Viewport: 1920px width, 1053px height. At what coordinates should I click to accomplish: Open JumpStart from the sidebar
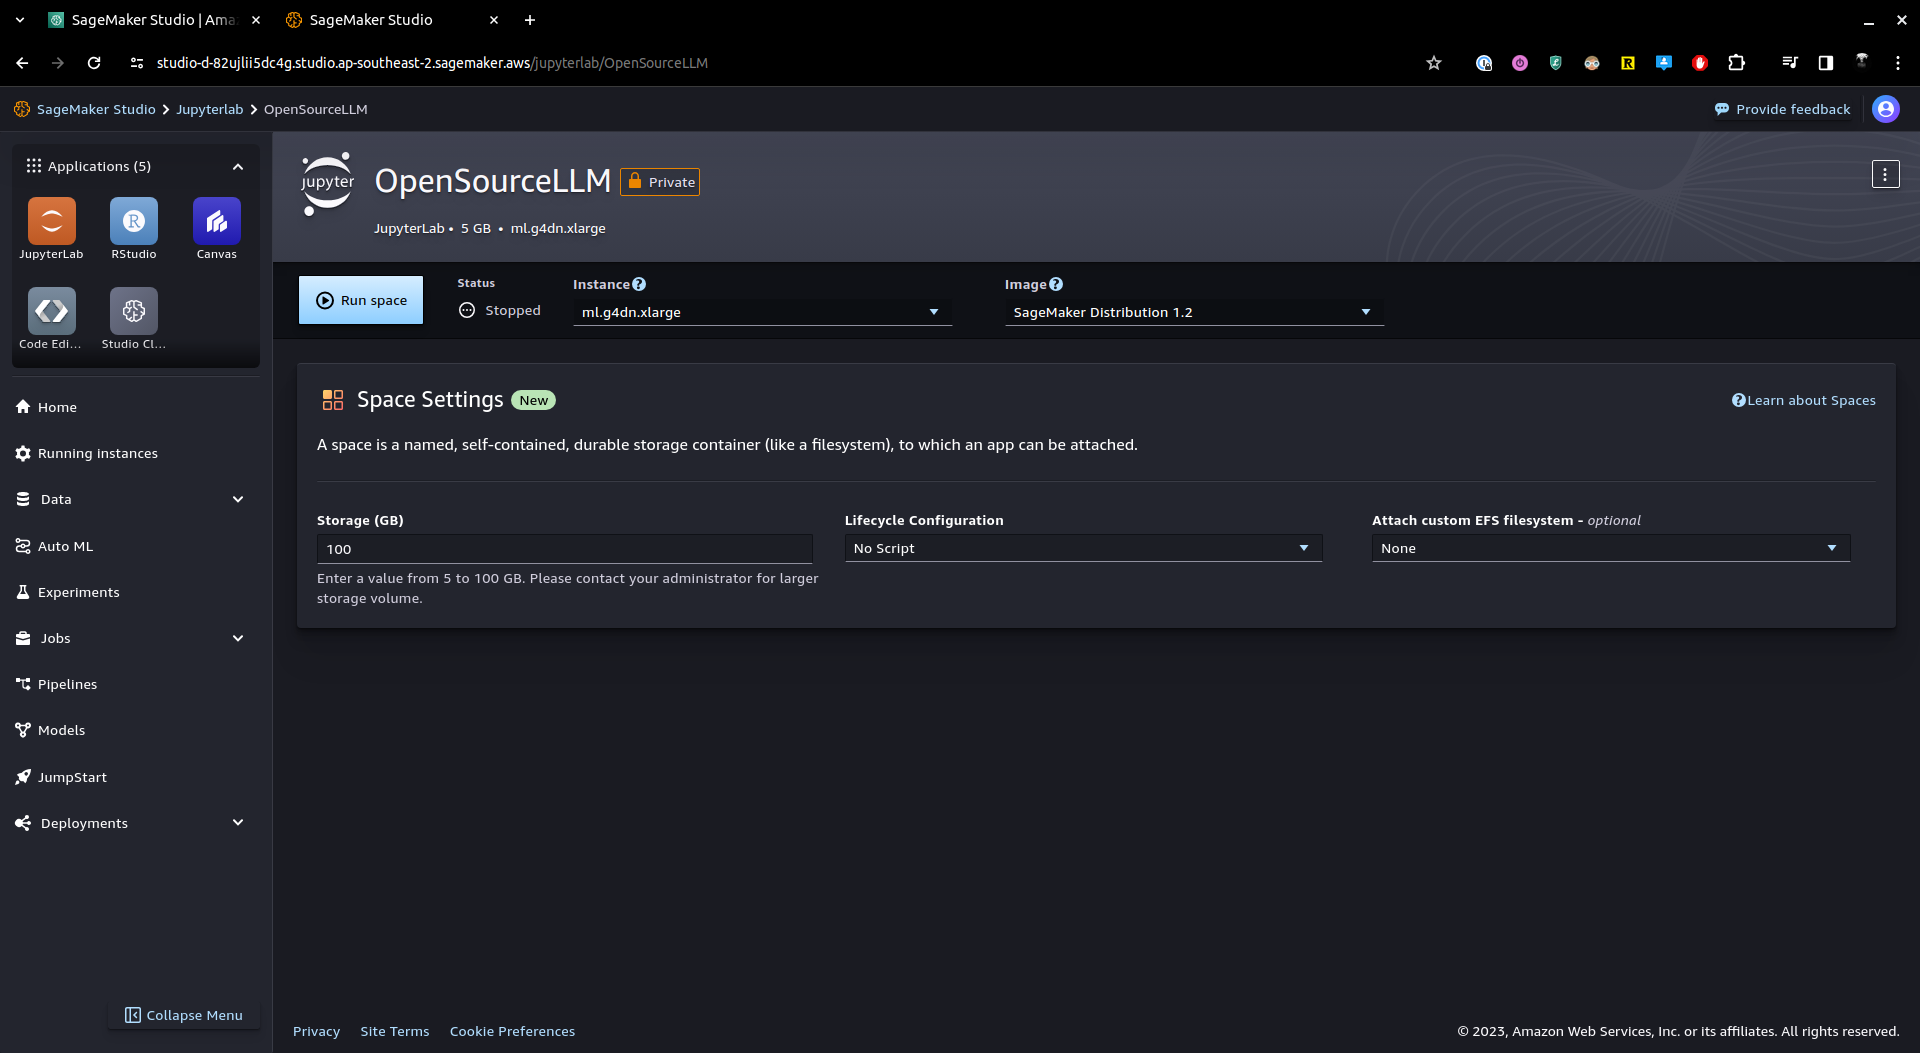(72, 777)
